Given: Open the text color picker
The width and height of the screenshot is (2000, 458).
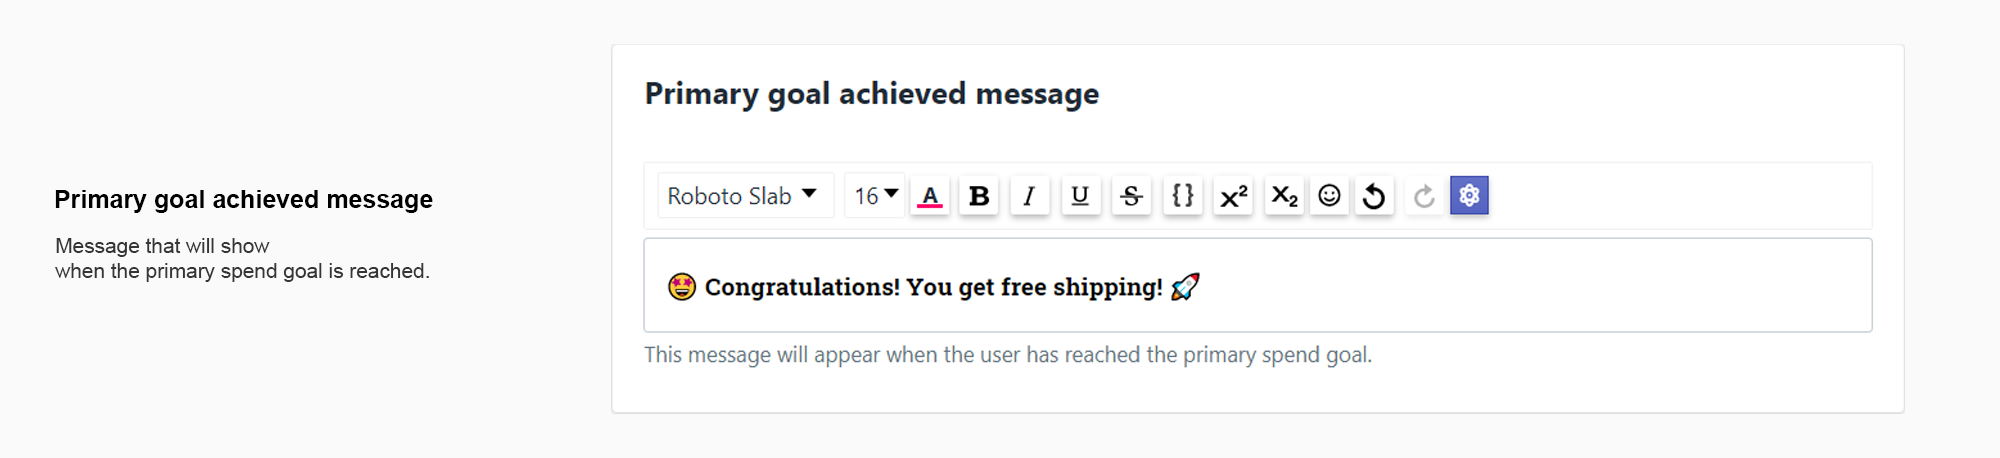Looking at the screenshot, I should point(930,196).
